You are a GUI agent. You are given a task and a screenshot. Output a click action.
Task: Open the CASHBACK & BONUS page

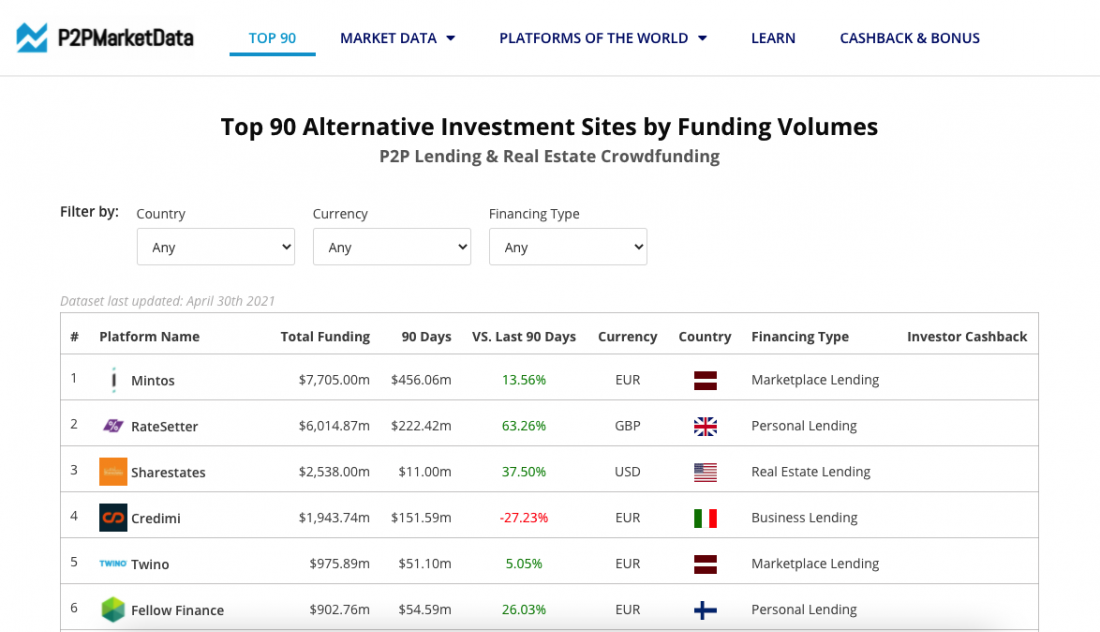point(910,38)
